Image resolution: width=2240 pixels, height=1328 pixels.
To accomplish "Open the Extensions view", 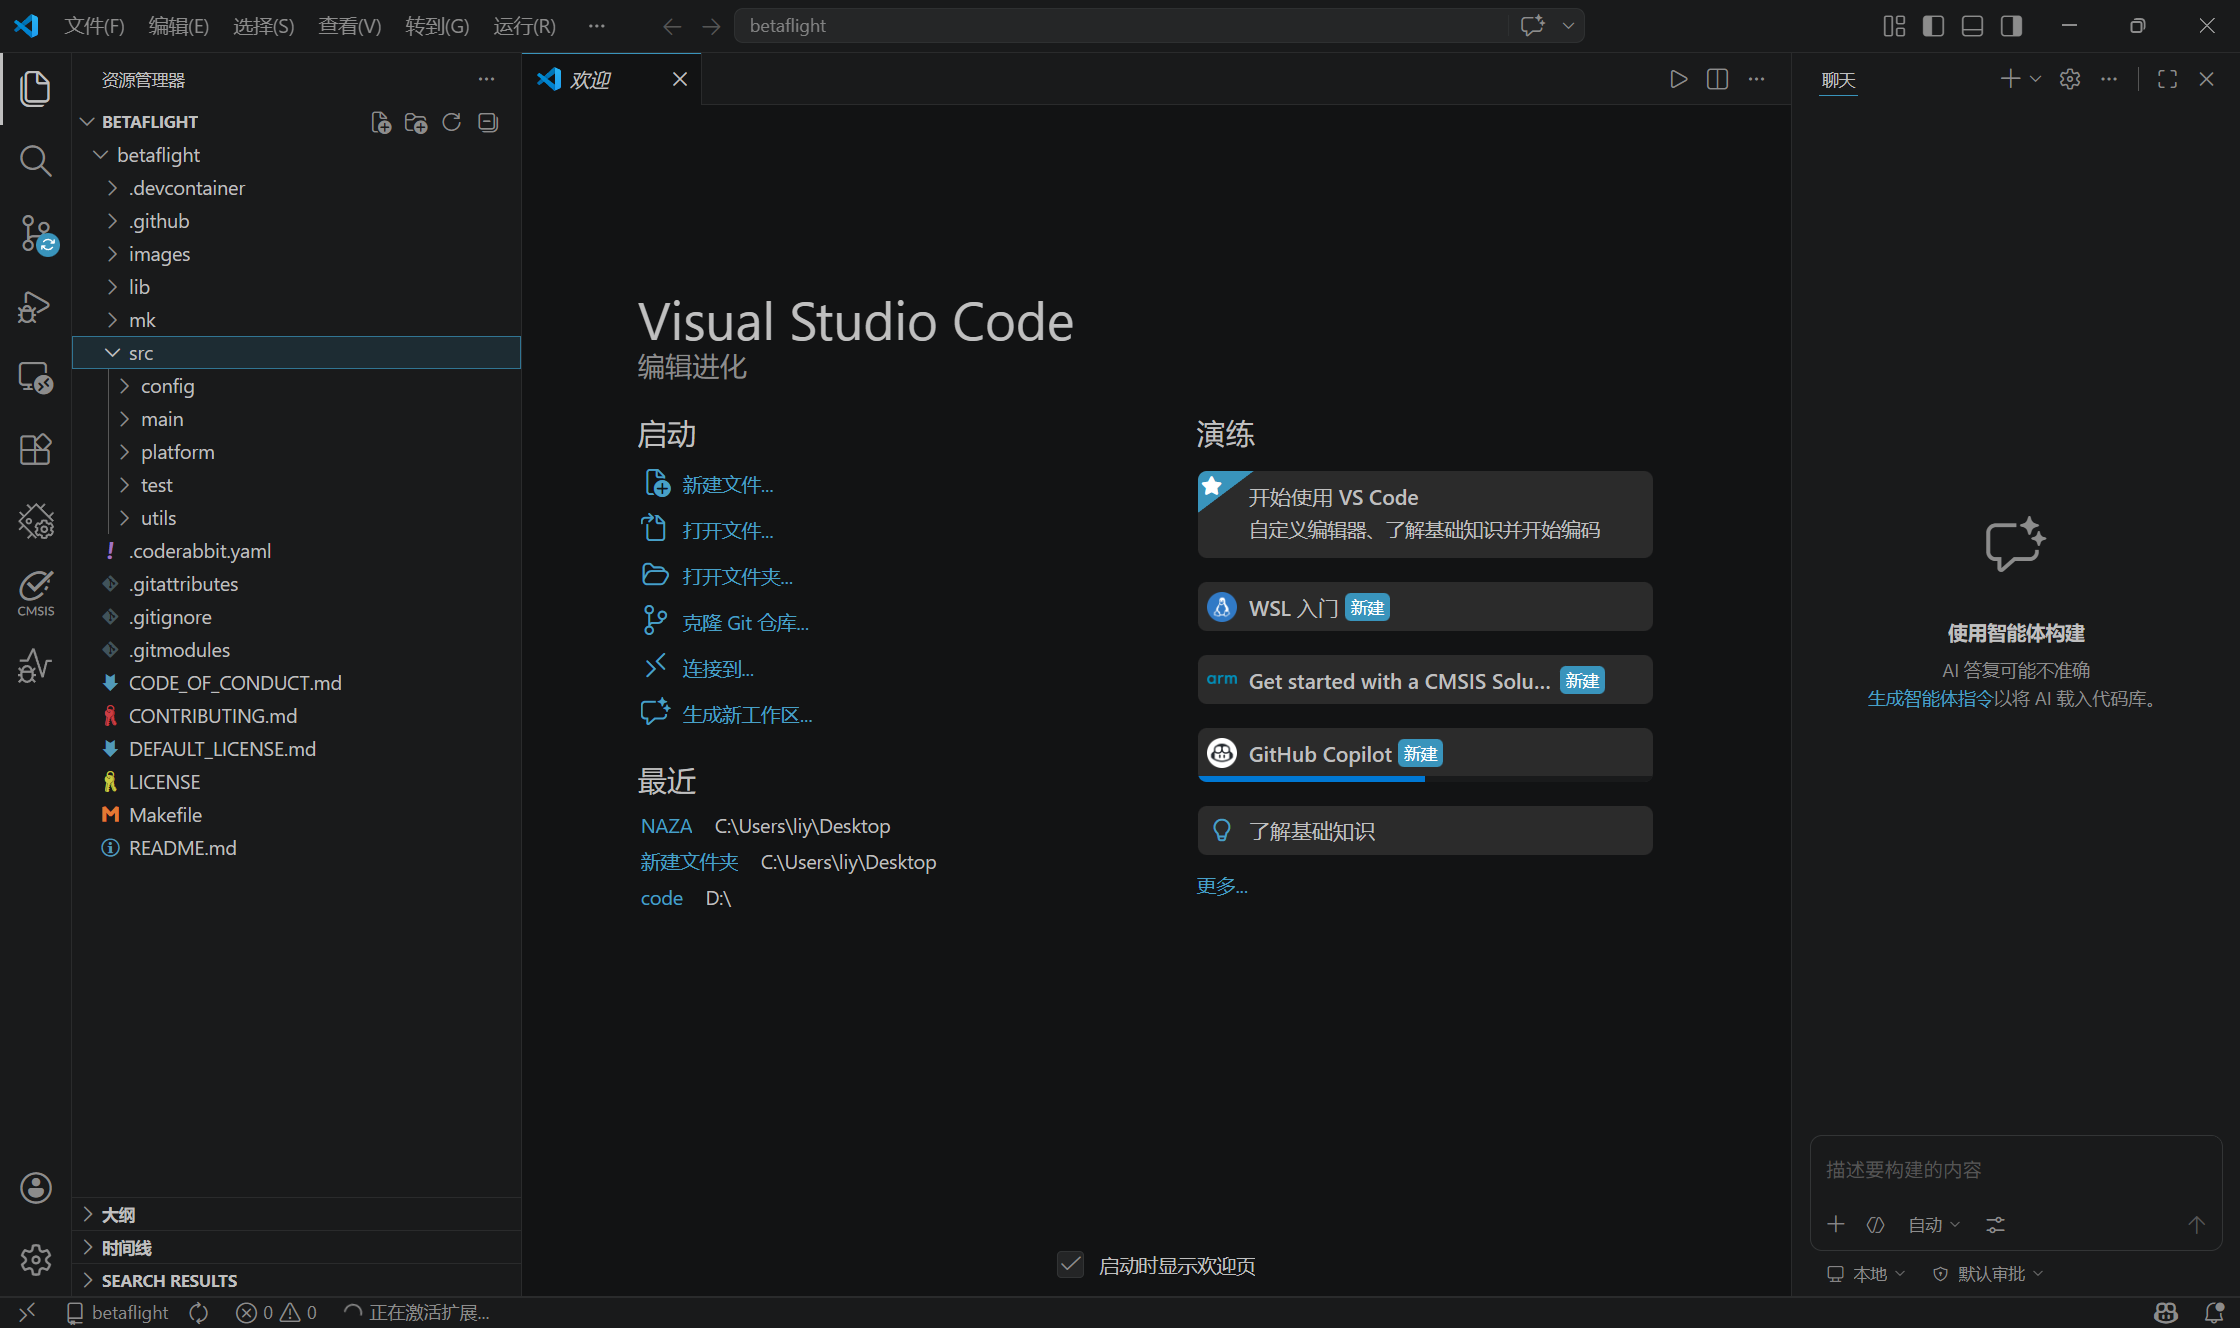I will click(36, 450).
